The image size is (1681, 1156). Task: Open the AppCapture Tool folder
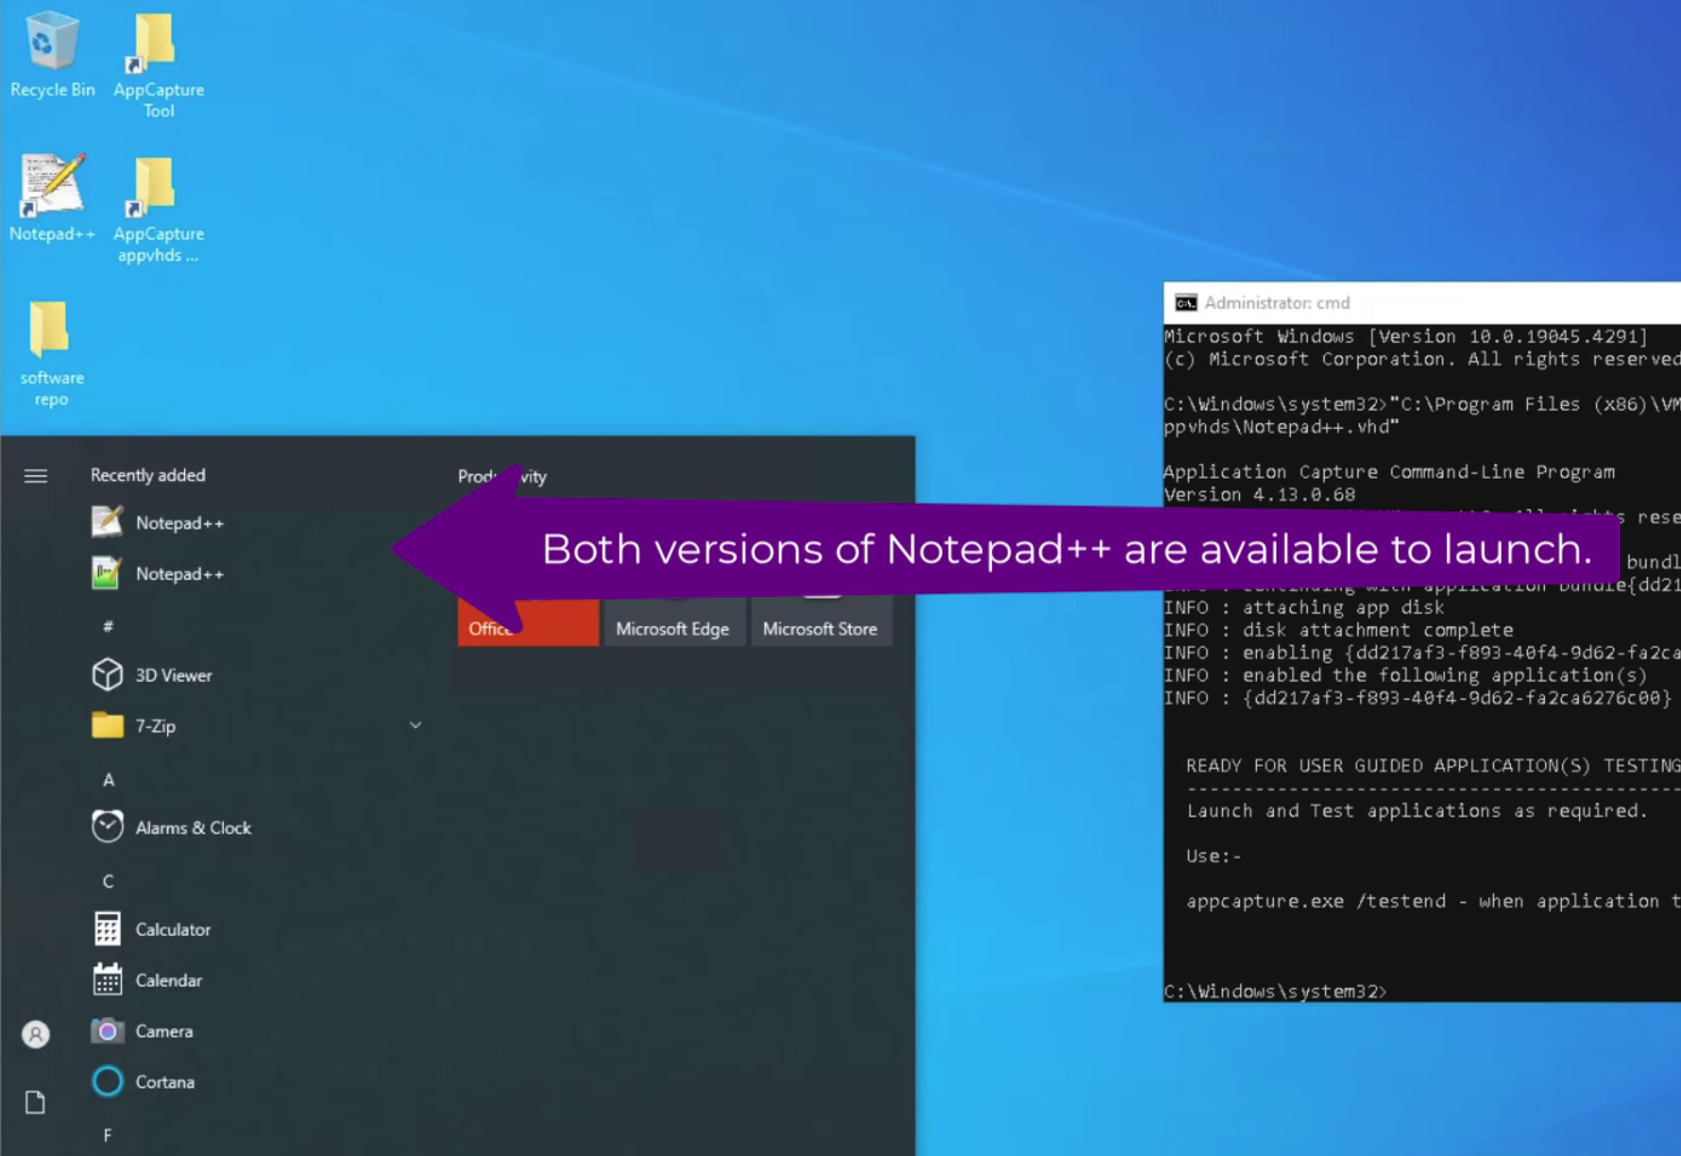tap(158, 48)
